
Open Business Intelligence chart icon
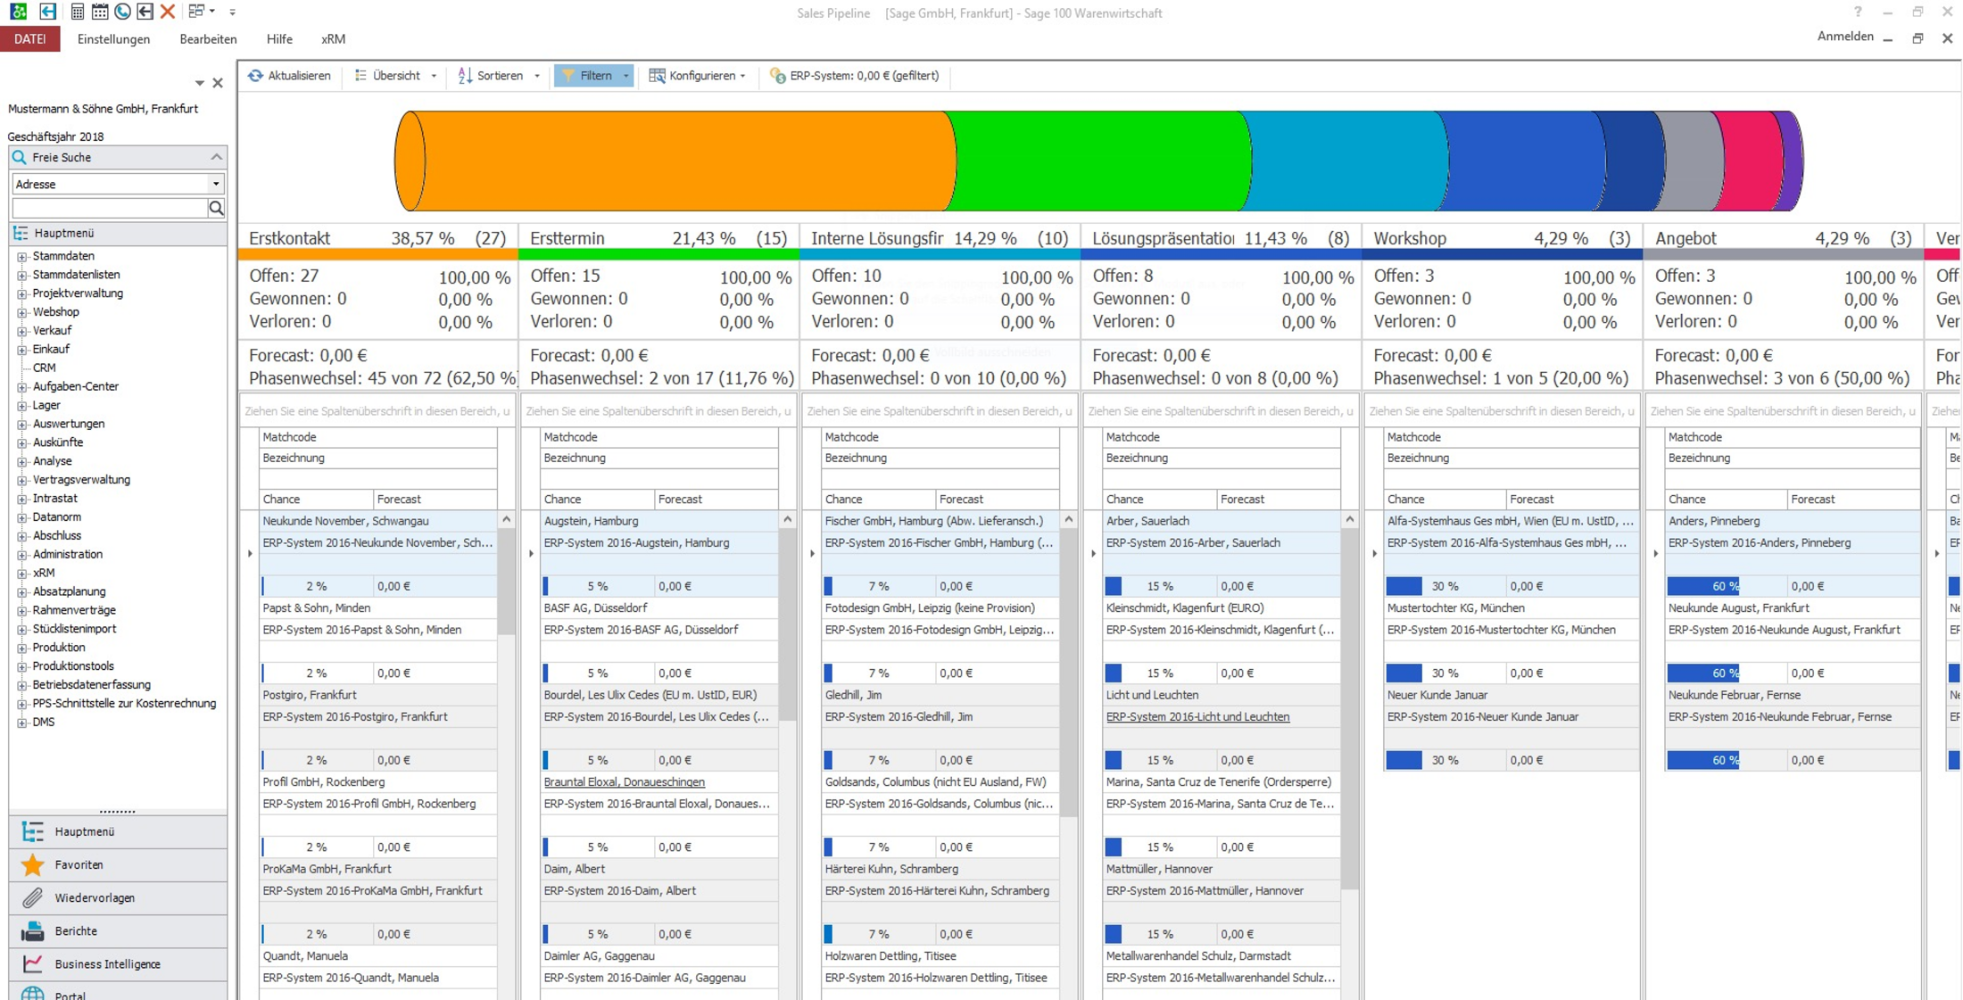click(x=33, y=964)
